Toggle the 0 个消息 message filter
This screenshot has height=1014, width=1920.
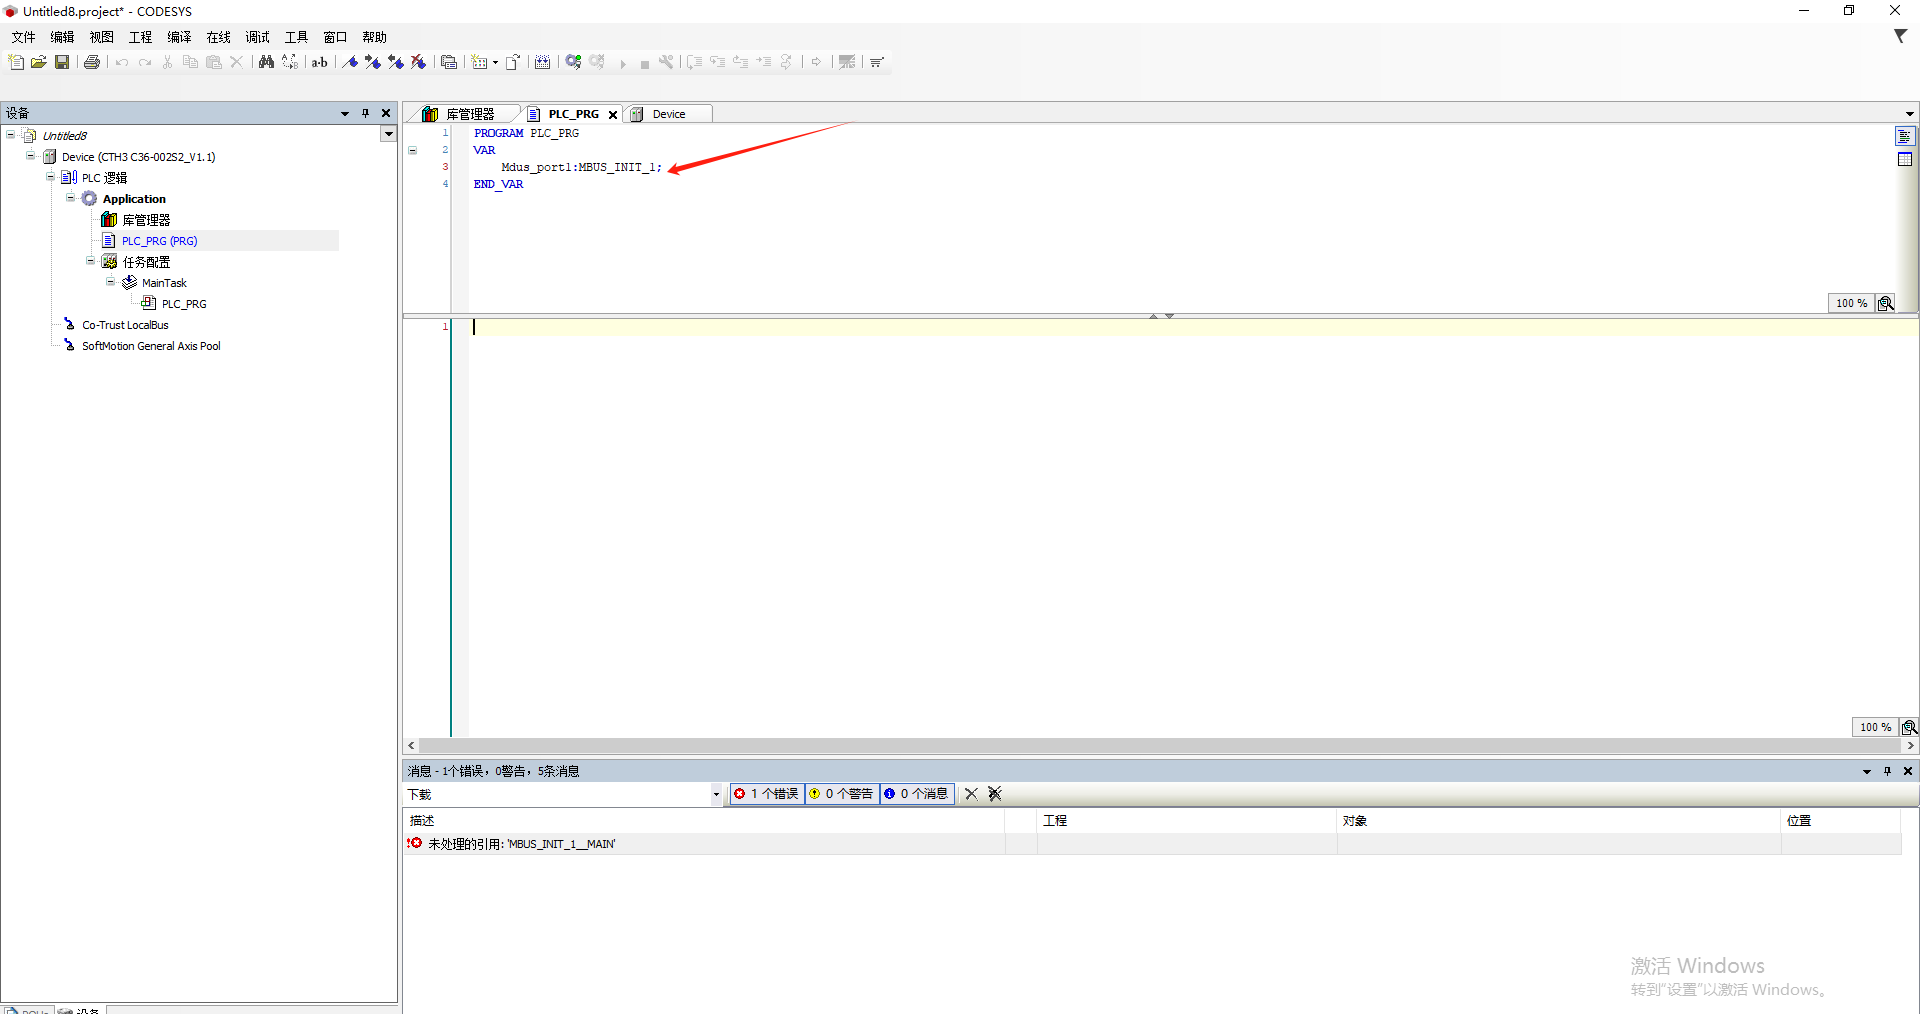click(x=917, y=794)
